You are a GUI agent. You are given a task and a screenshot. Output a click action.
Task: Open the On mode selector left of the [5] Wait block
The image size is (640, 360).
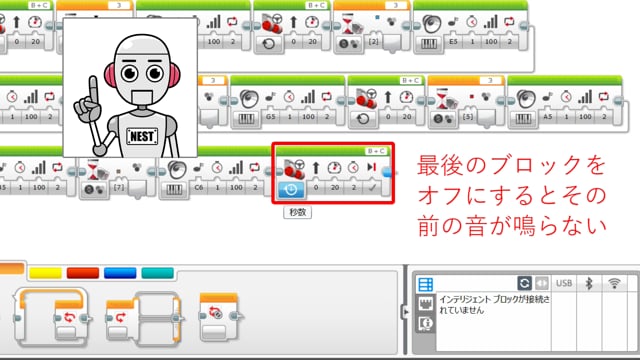[x=363, y=119]
